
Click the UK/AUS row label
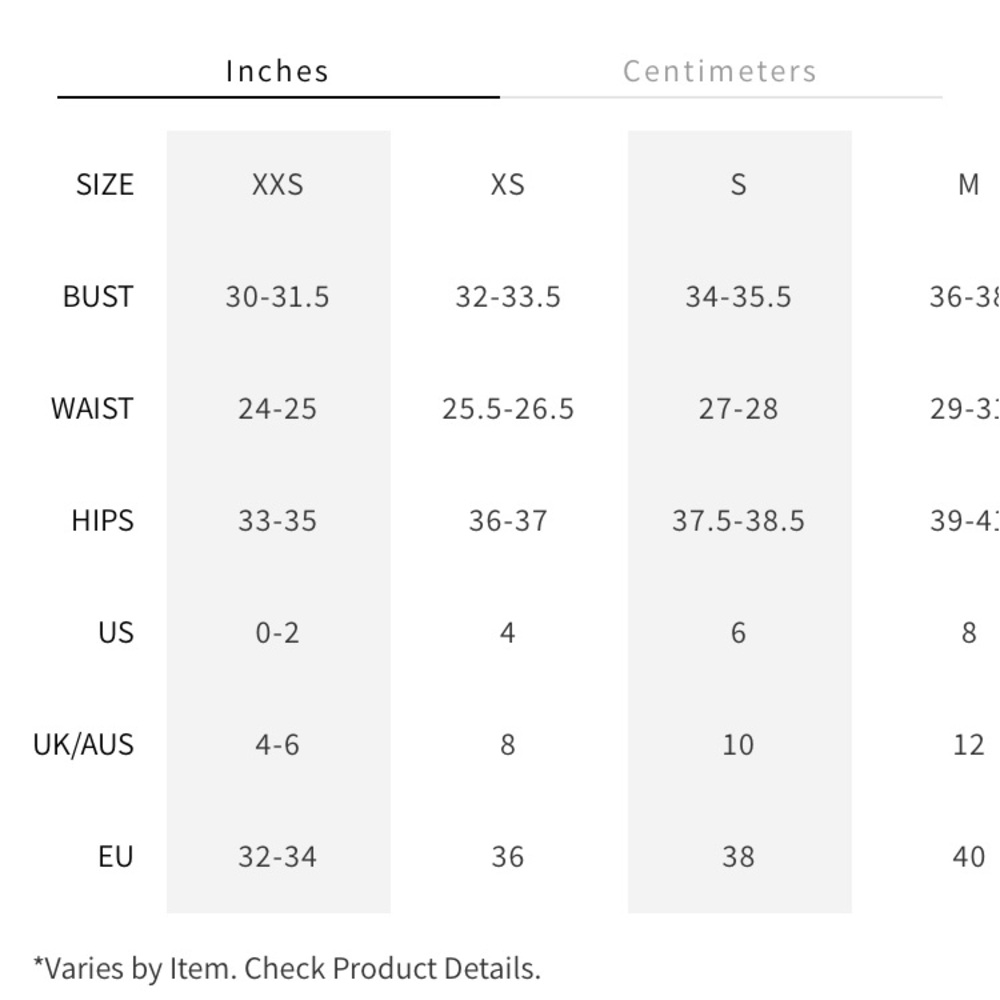tap(84, 745)
